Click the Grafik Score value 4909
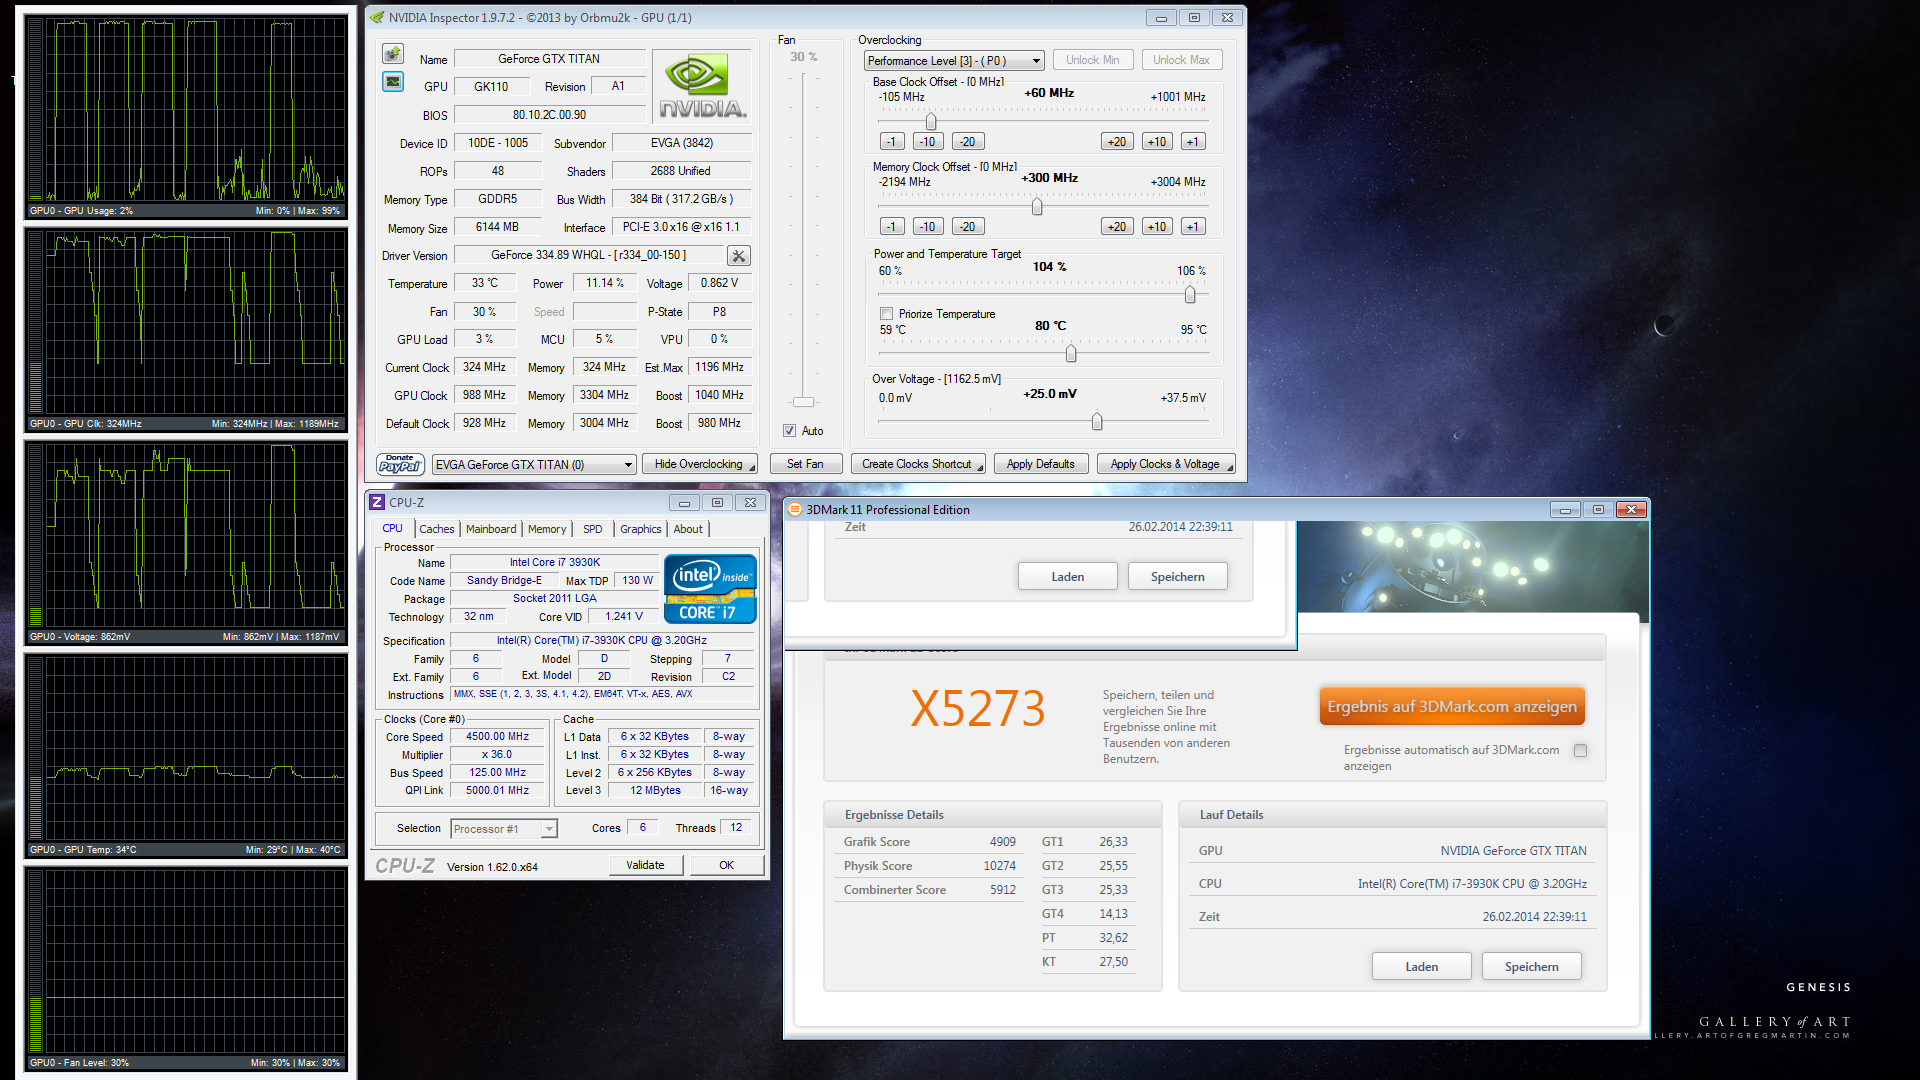The height and width of the screenshot is (1080, 1920). pos(1003,842)
